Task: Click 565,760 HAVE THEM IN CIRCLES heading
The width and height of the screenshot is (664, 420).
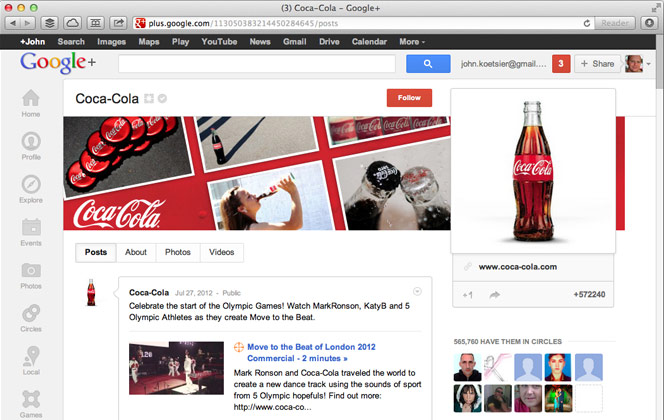Action: pos(508,342)
